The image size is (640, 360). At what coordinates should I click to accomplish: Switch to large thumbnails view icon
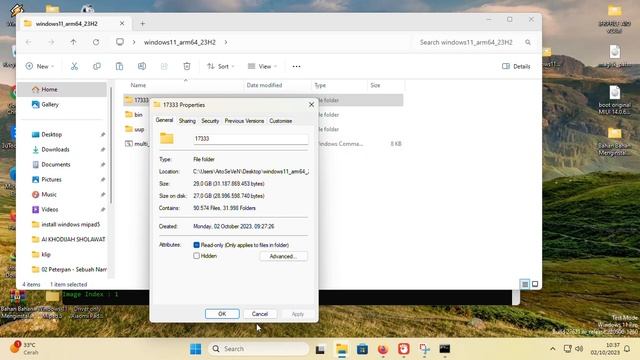pyautogui.click(x=535, y=284)
